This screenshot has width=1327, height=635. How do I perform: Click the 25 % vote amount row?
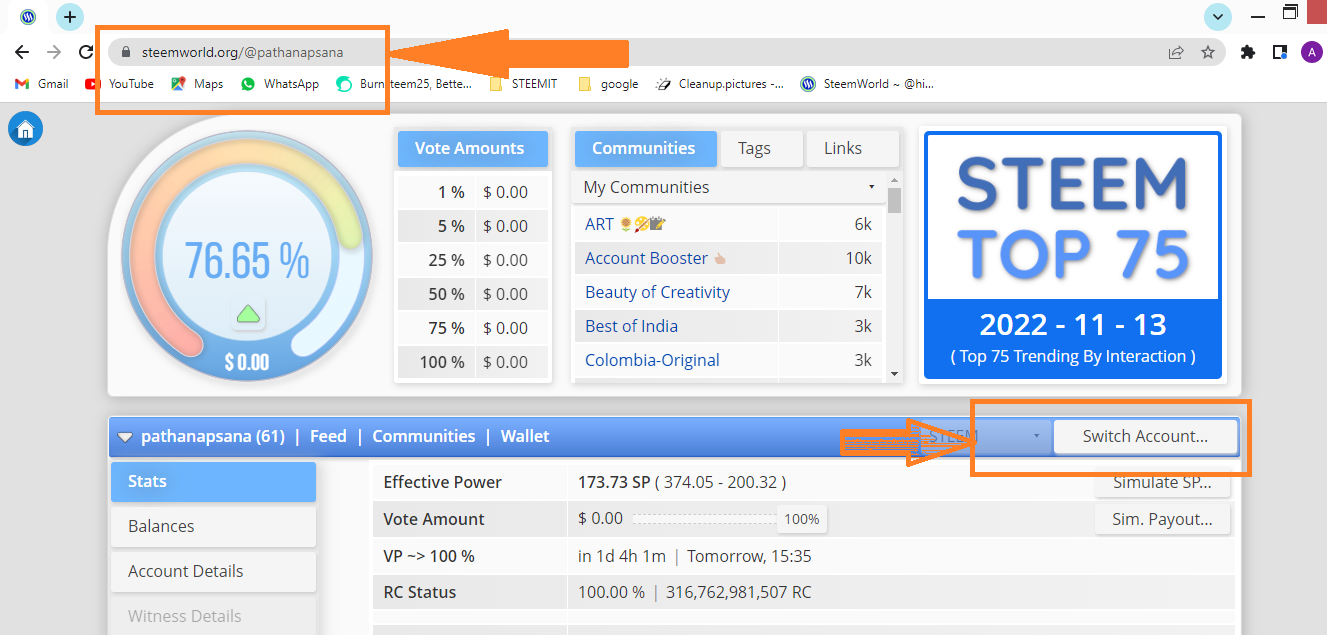(473, 260)
